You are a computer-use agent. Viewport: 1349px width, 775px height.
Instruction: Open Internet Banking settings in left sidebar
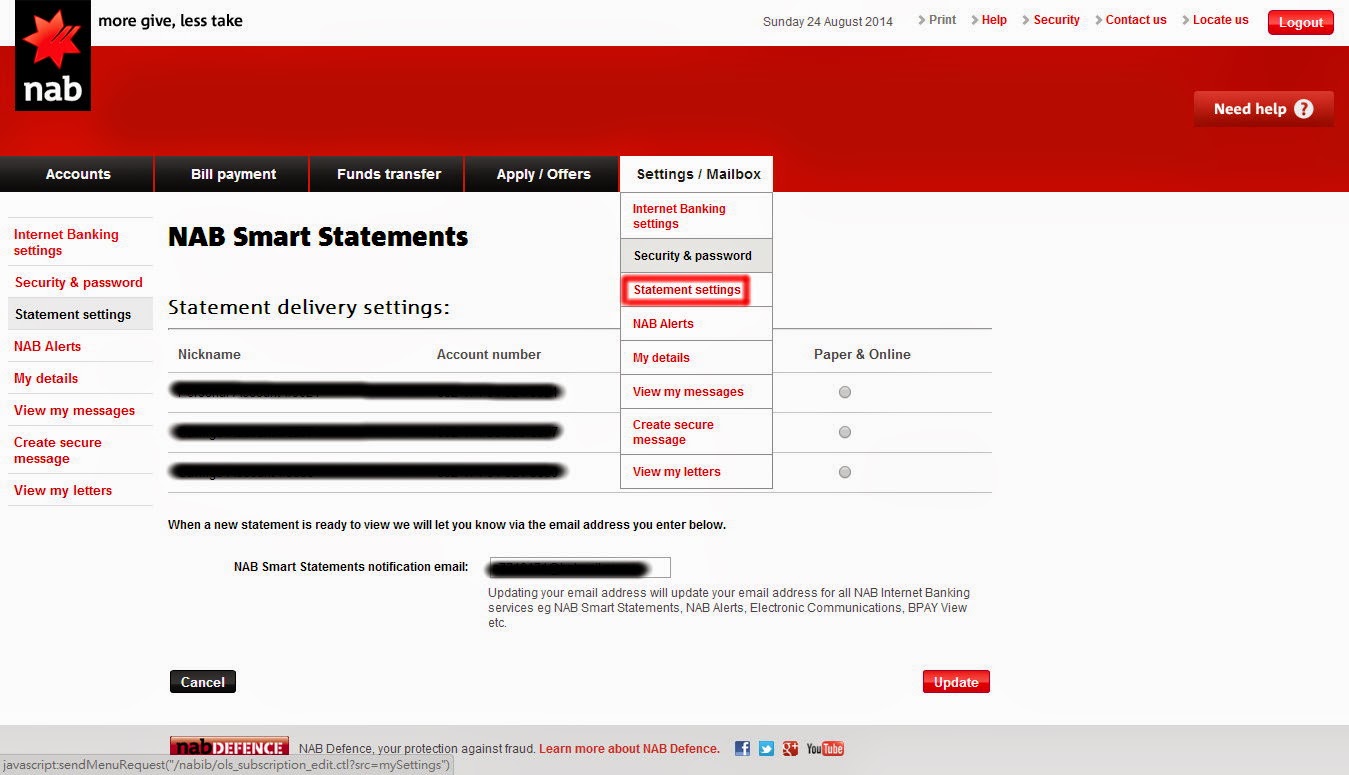(x=80, y=242)
